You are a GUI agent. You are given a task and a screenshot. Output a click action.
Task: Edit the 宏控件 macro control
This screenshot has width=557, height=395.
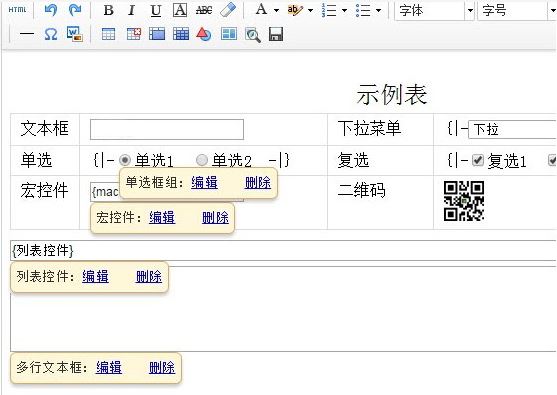pyautogui.click(x=162, y=217)
